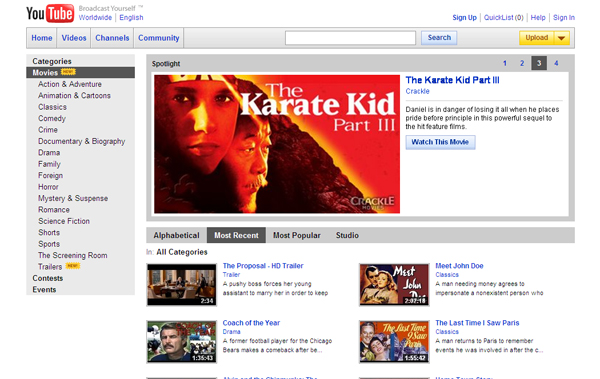Select Mystery & Suspense category
This screenshot has height=379, width=600.
(73, 198)
